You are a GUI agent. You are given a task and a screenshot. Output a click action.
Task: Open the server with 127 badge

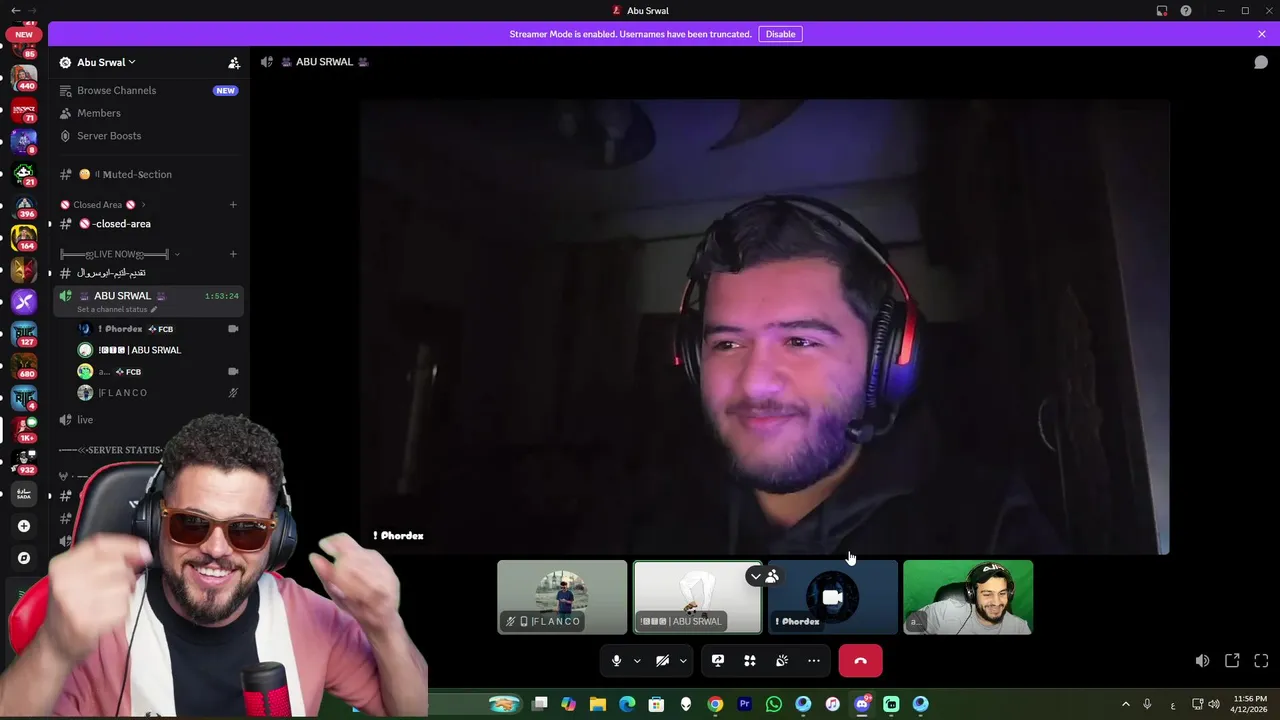tap(24, 334)
